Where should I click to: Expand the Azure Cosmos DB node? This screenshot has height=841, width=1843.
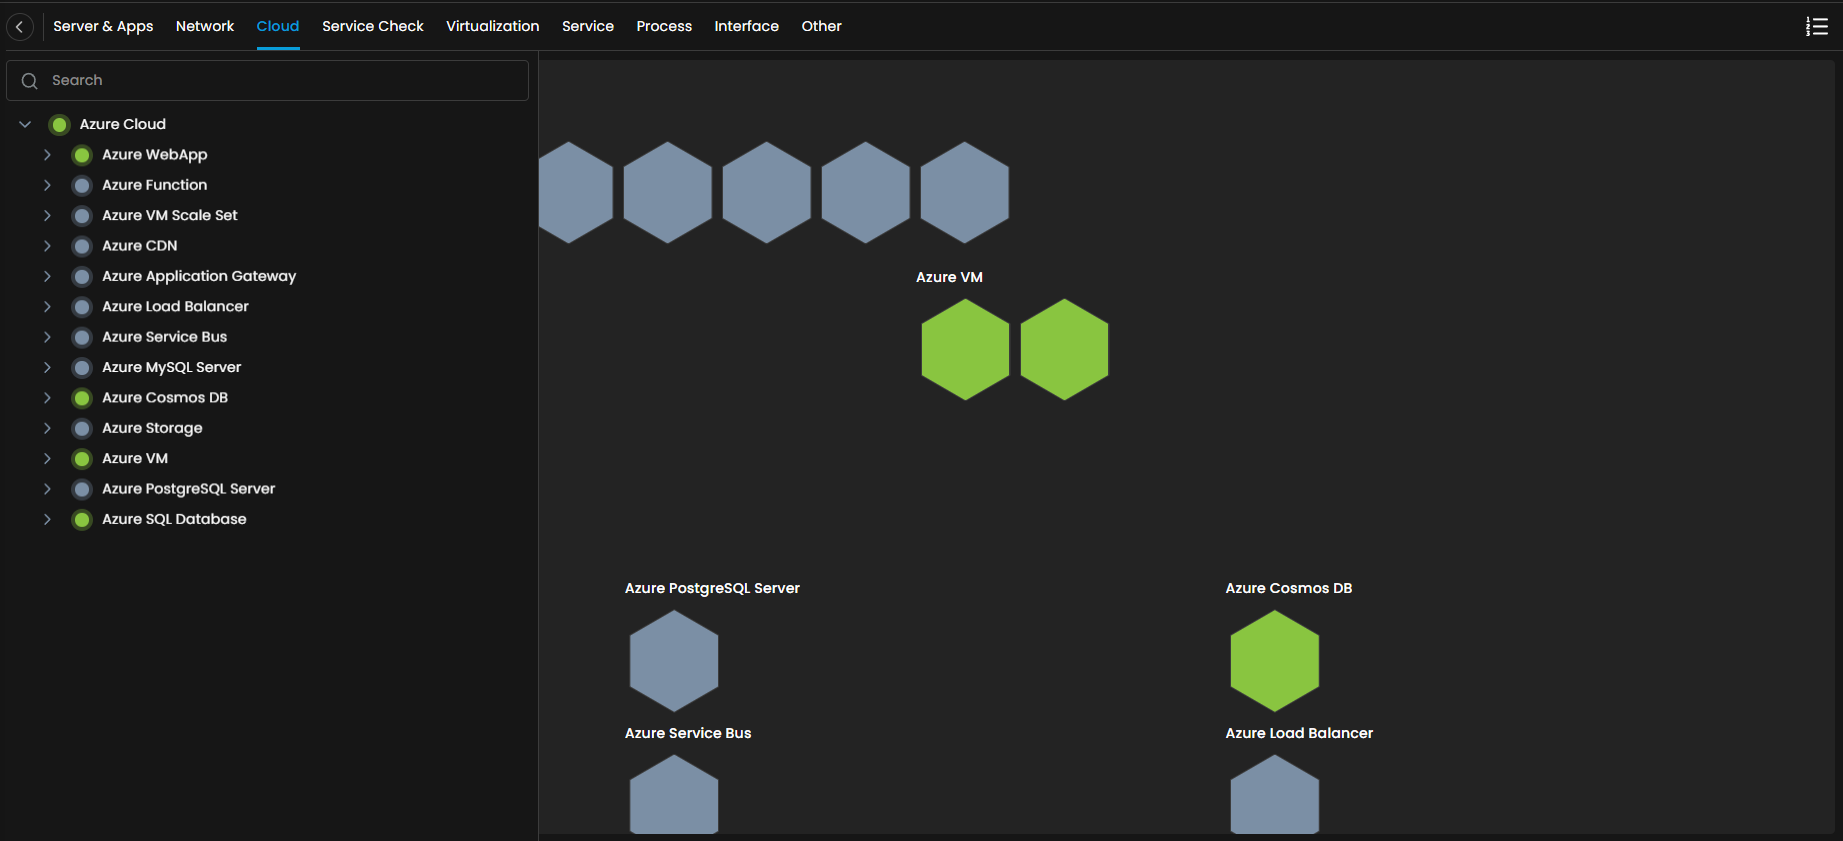click(47, 398)
